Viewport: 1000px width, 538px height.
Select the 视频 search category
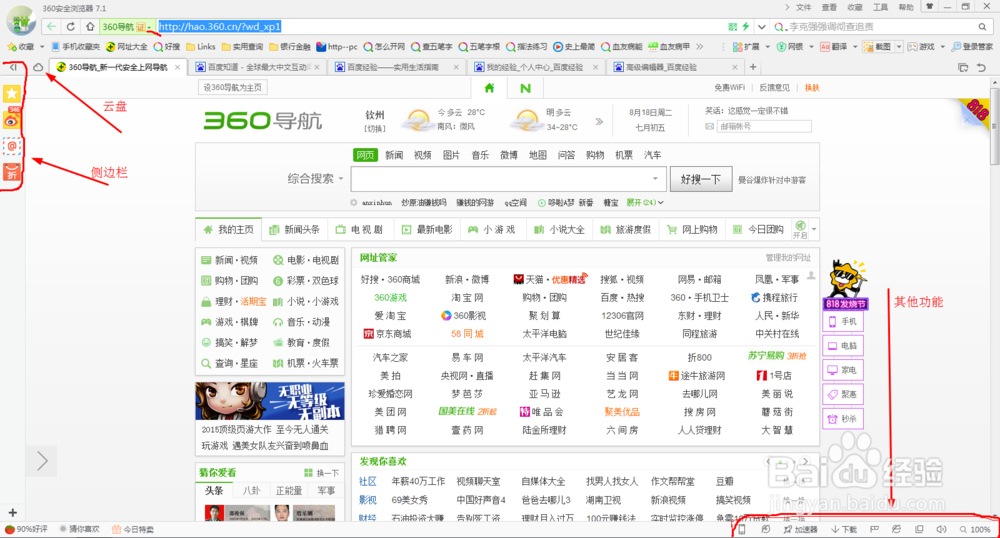(423, 155)
